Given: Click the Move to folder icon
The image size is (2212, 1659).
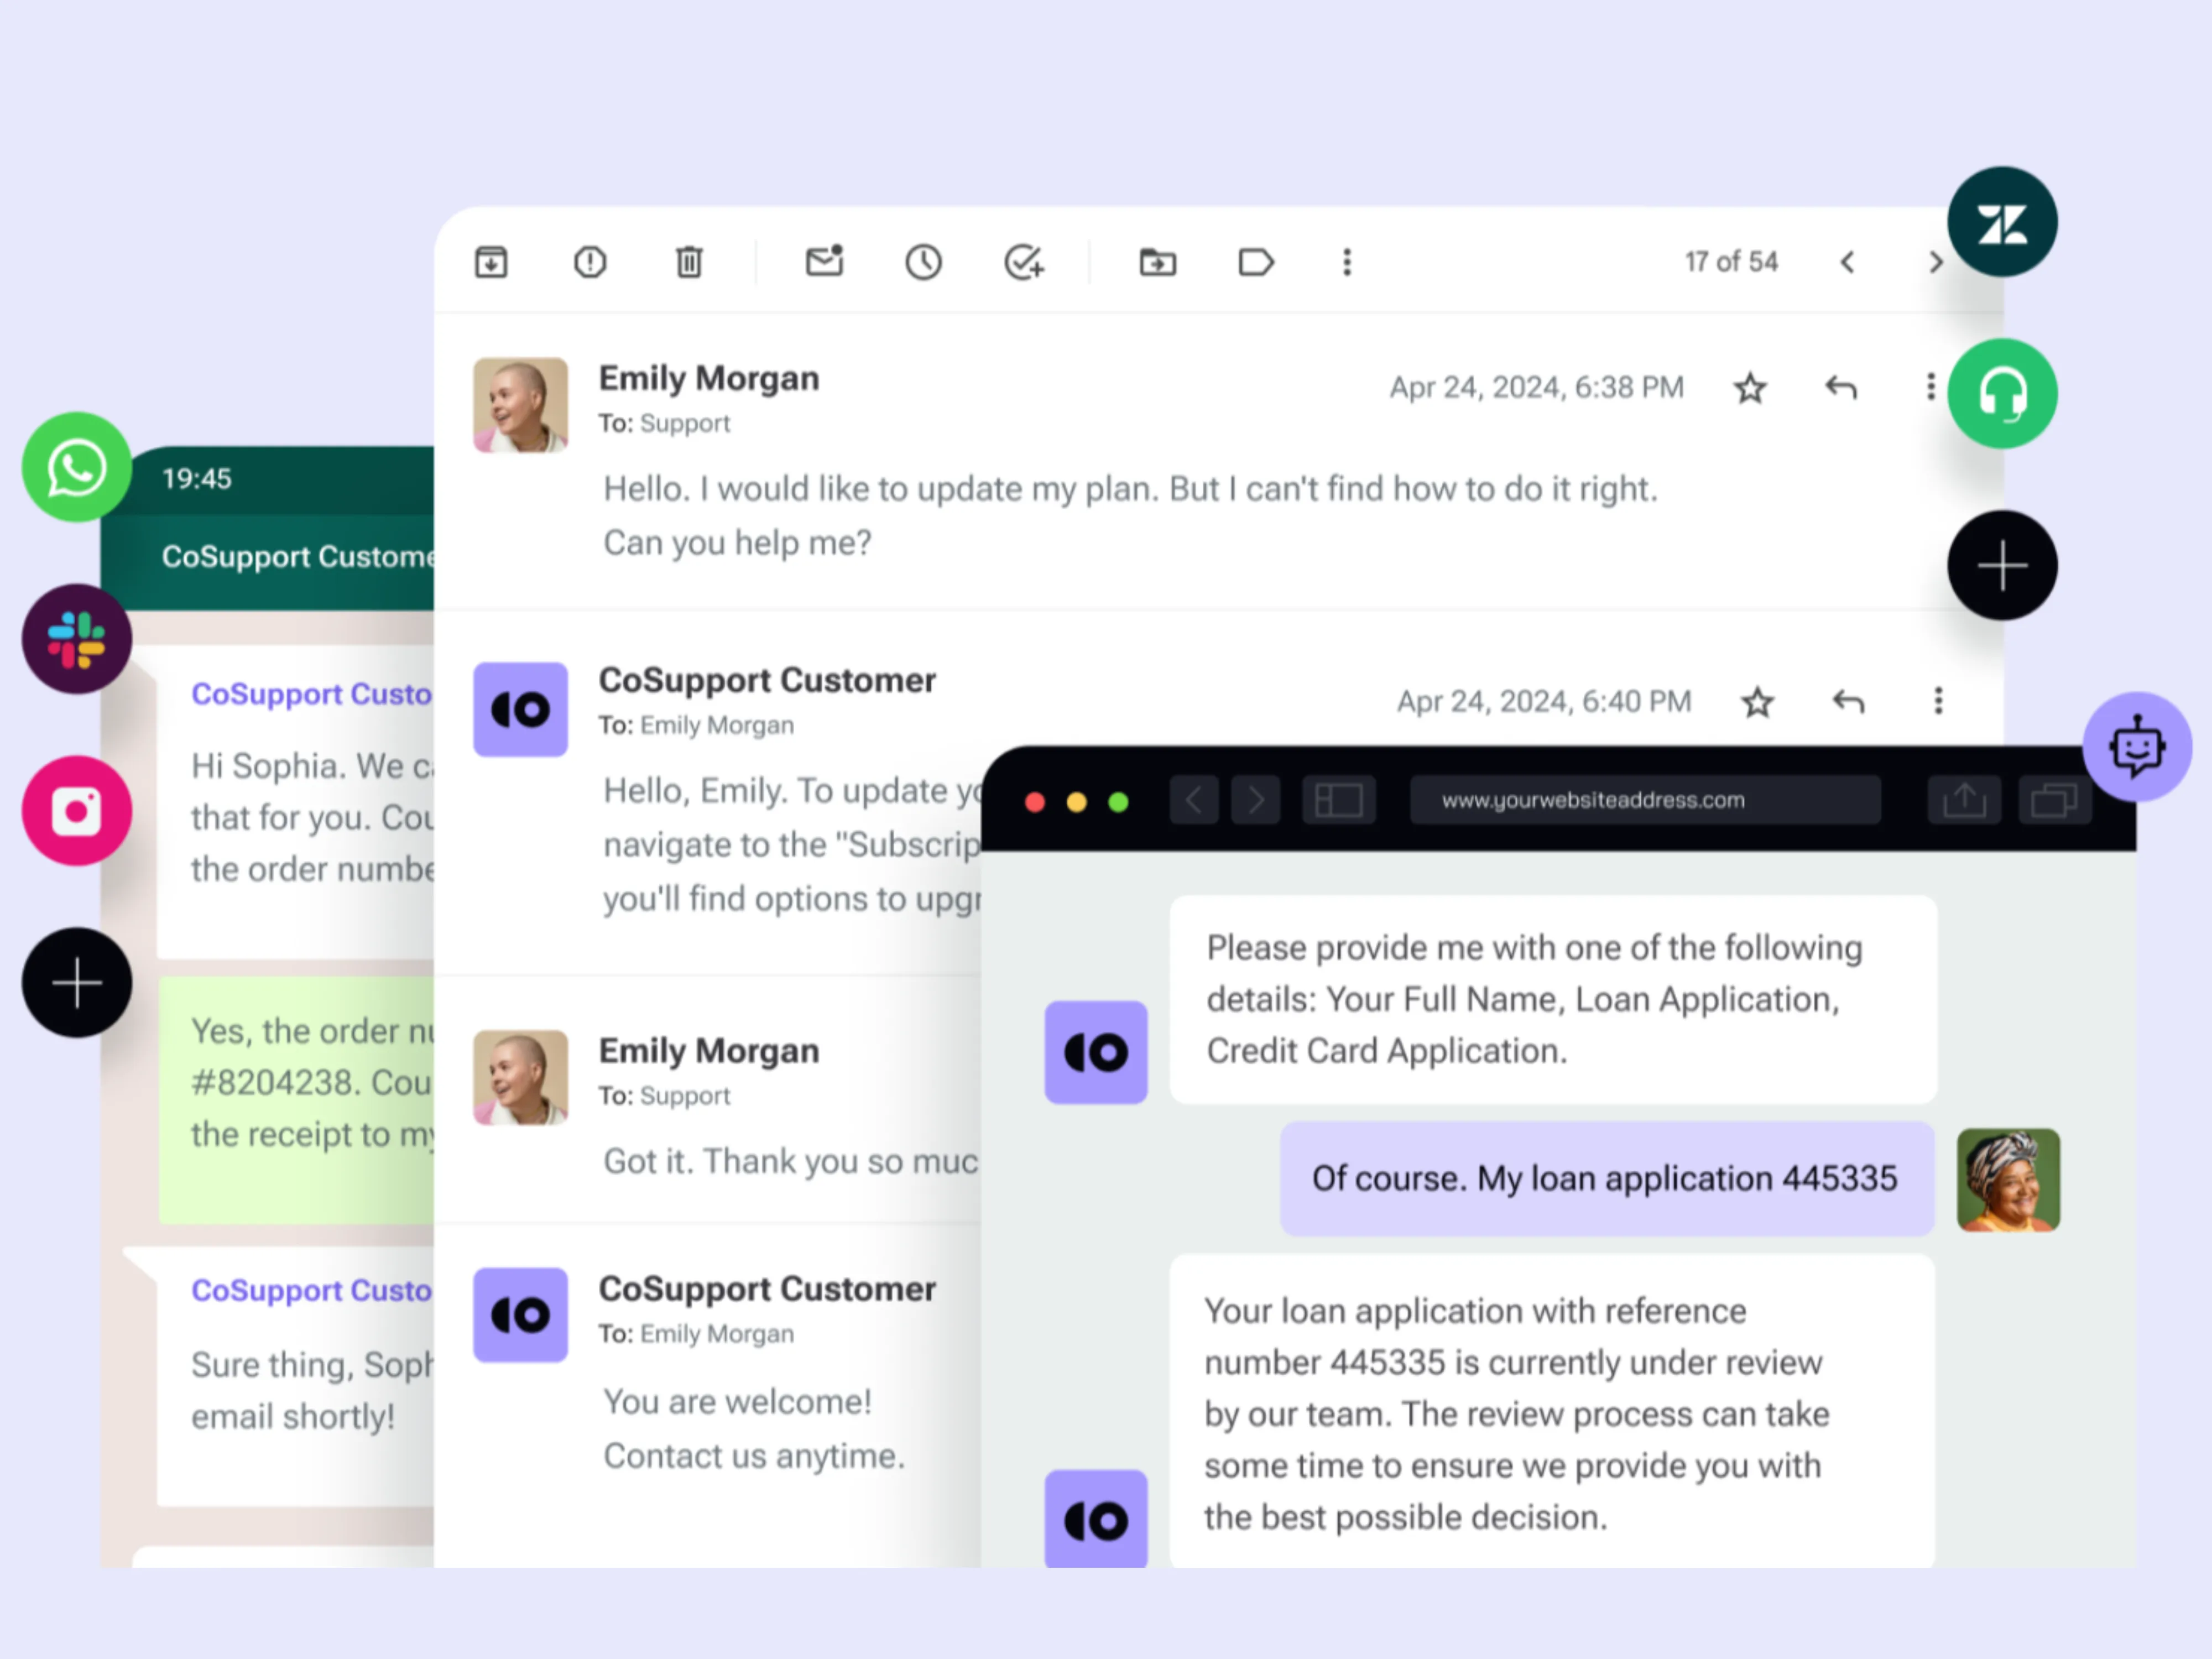Looking at the screenshot, I should pos(1157,262).
